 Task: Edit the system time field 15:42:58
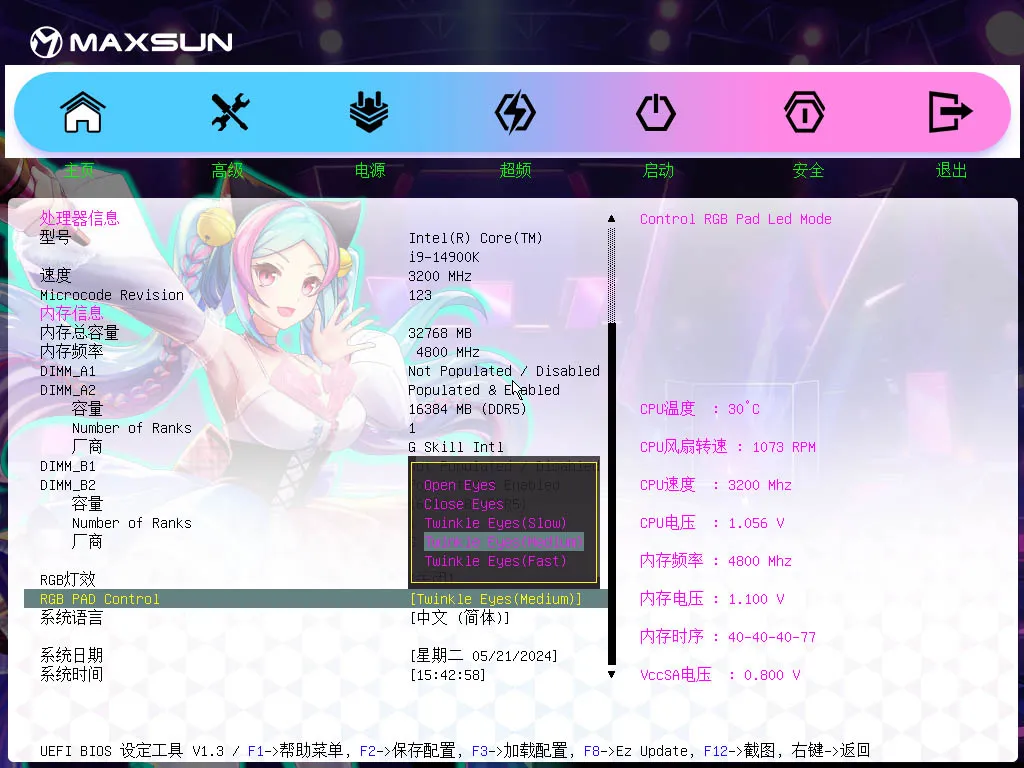(447, 675)
